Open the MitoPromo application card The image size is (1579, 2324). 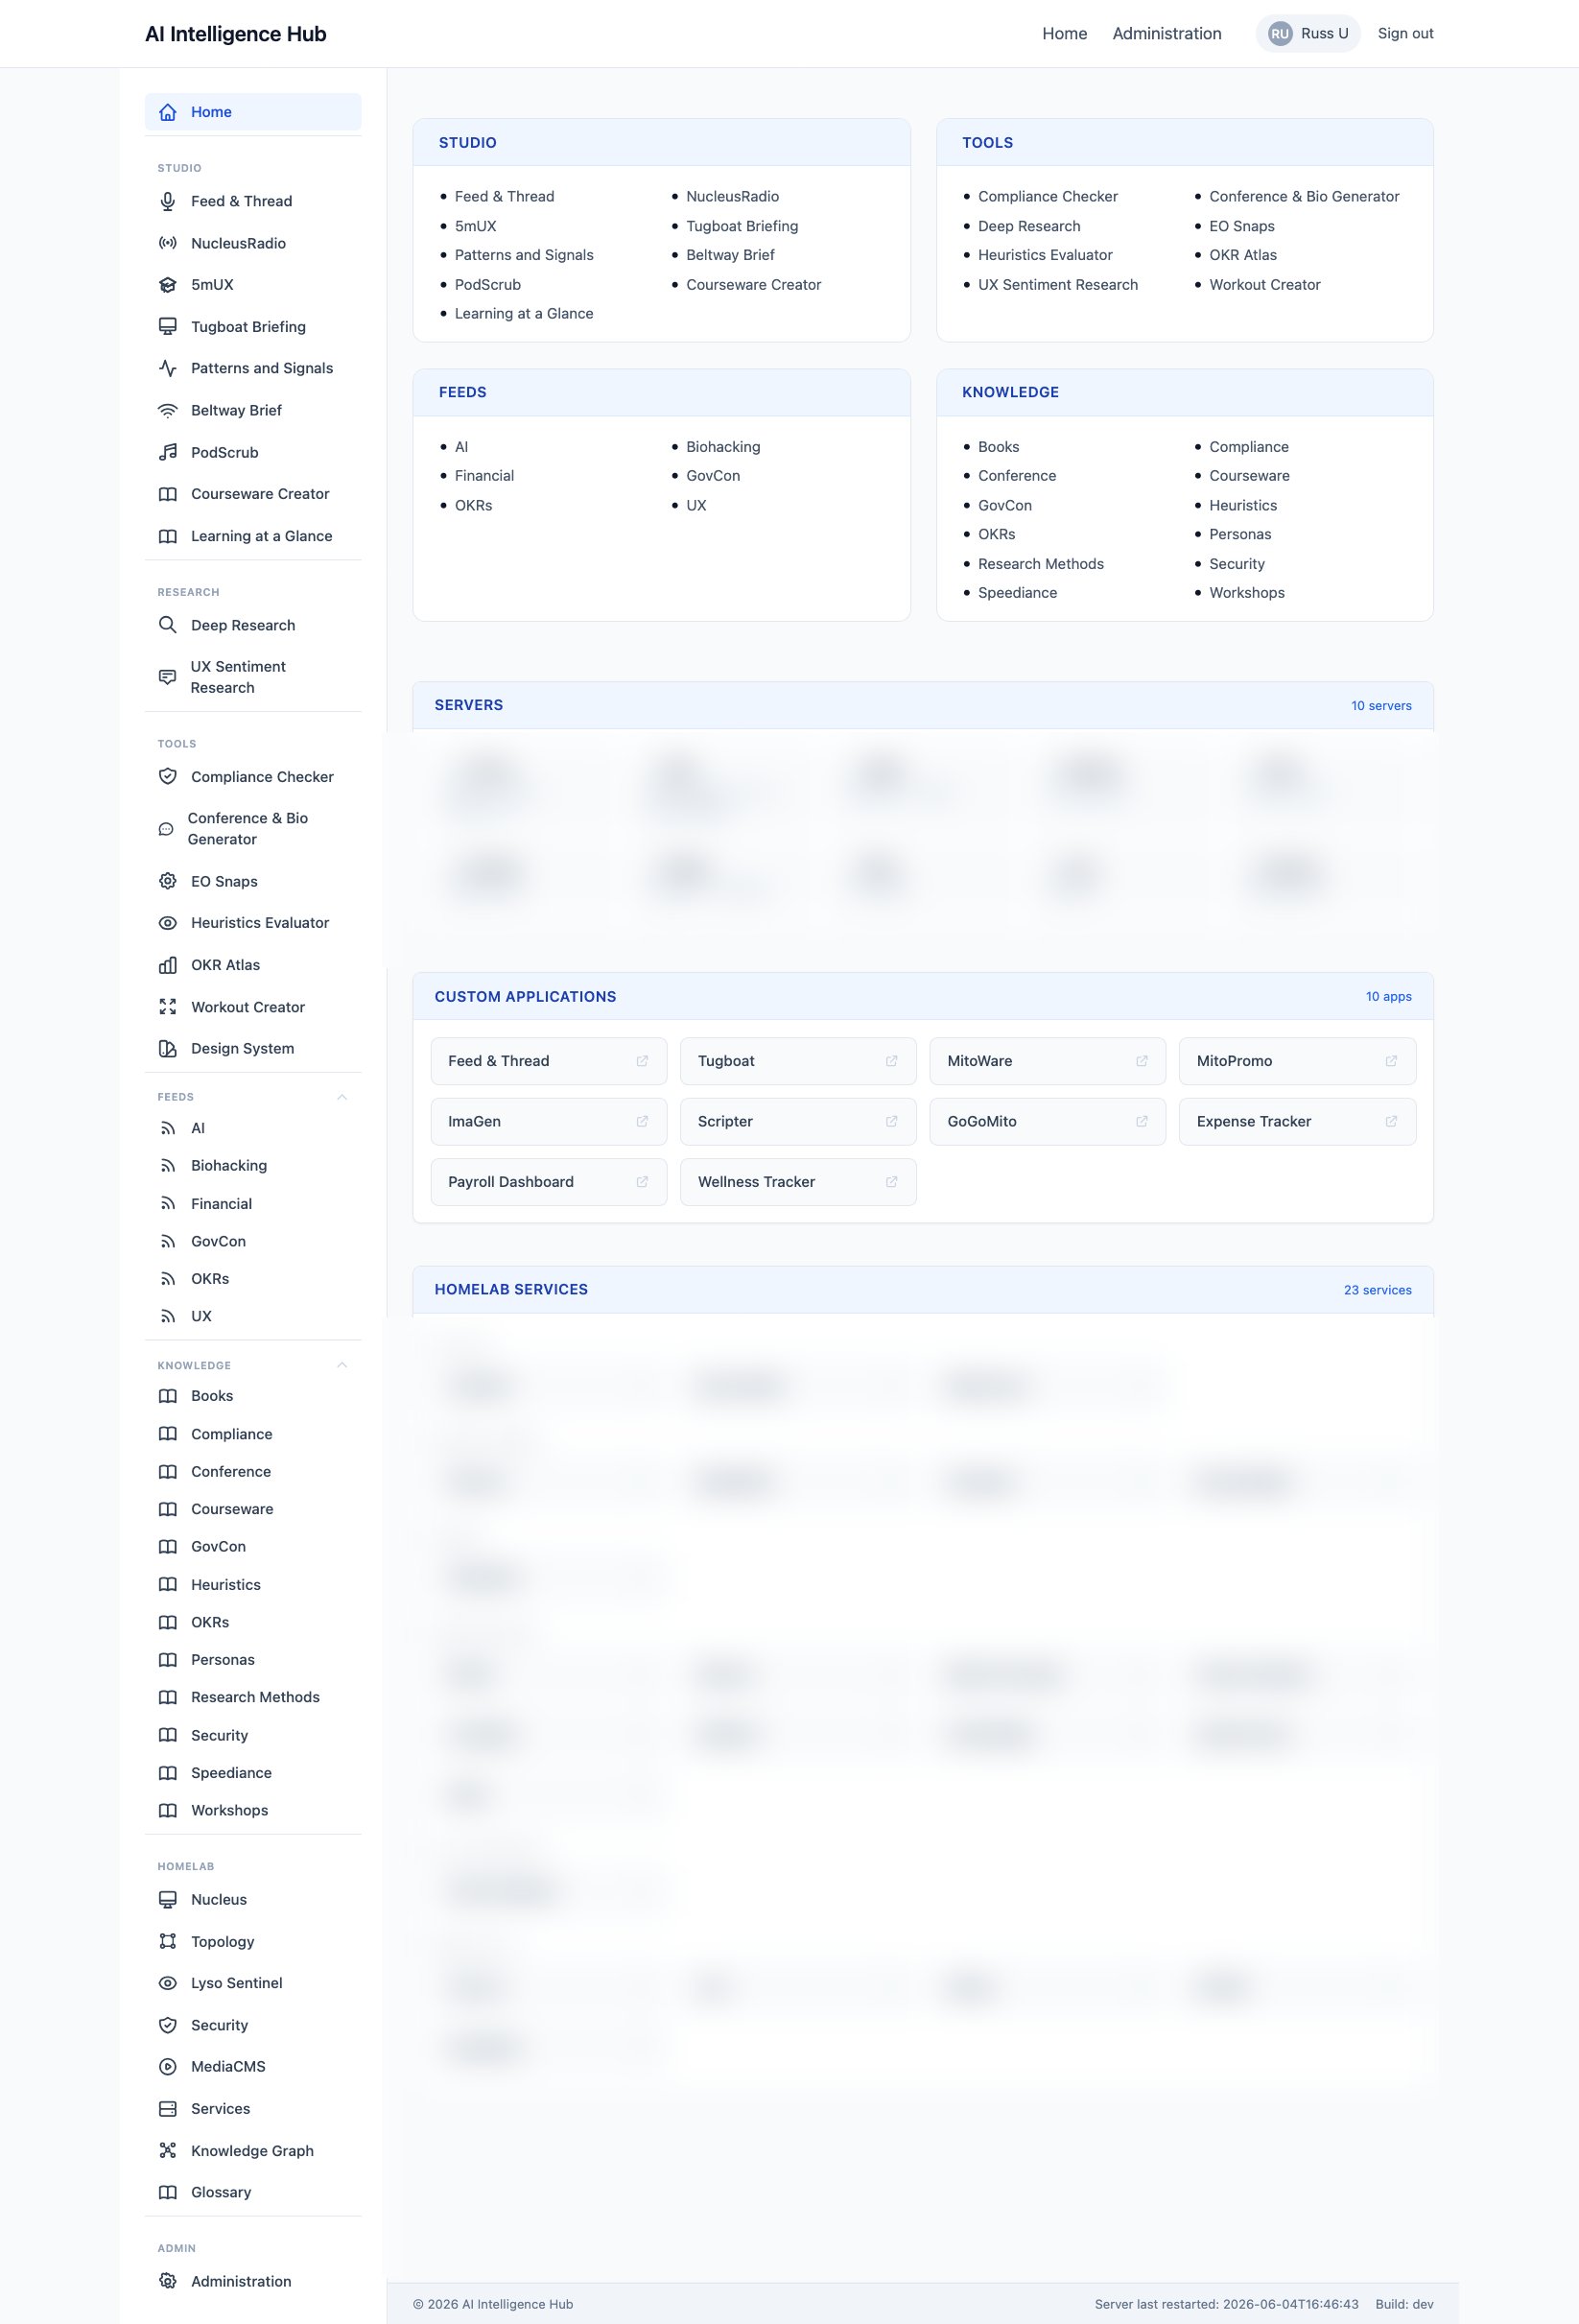[1297, 1061]
